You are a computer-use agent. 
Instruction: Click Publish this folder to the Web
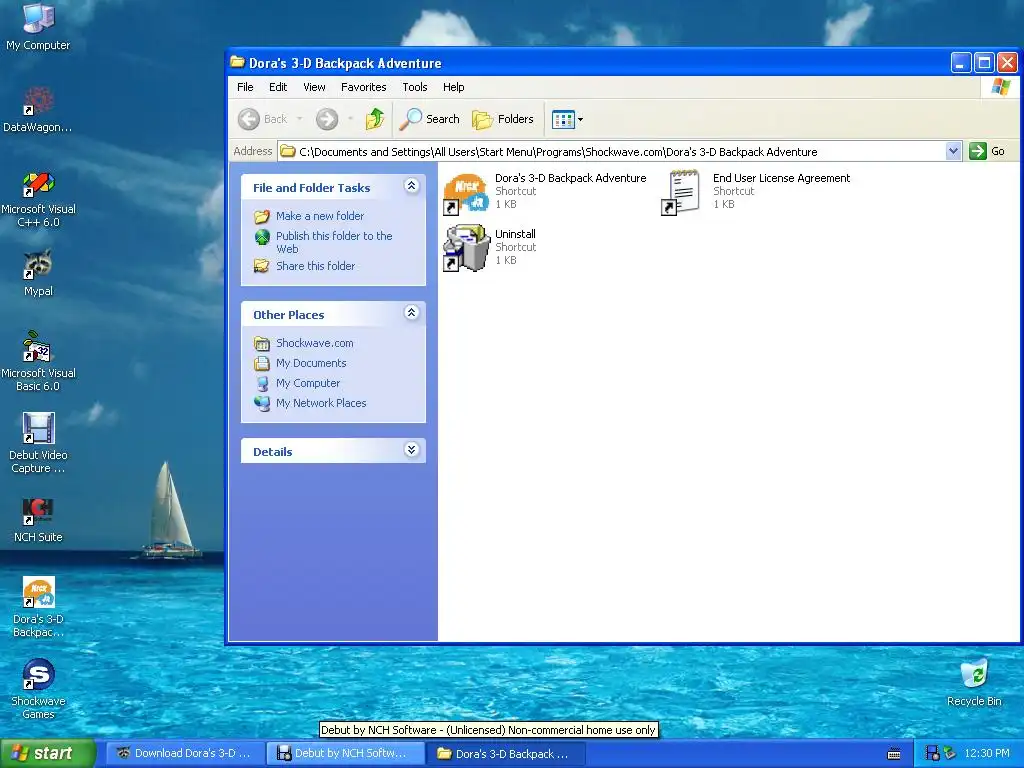pos(334,242)
